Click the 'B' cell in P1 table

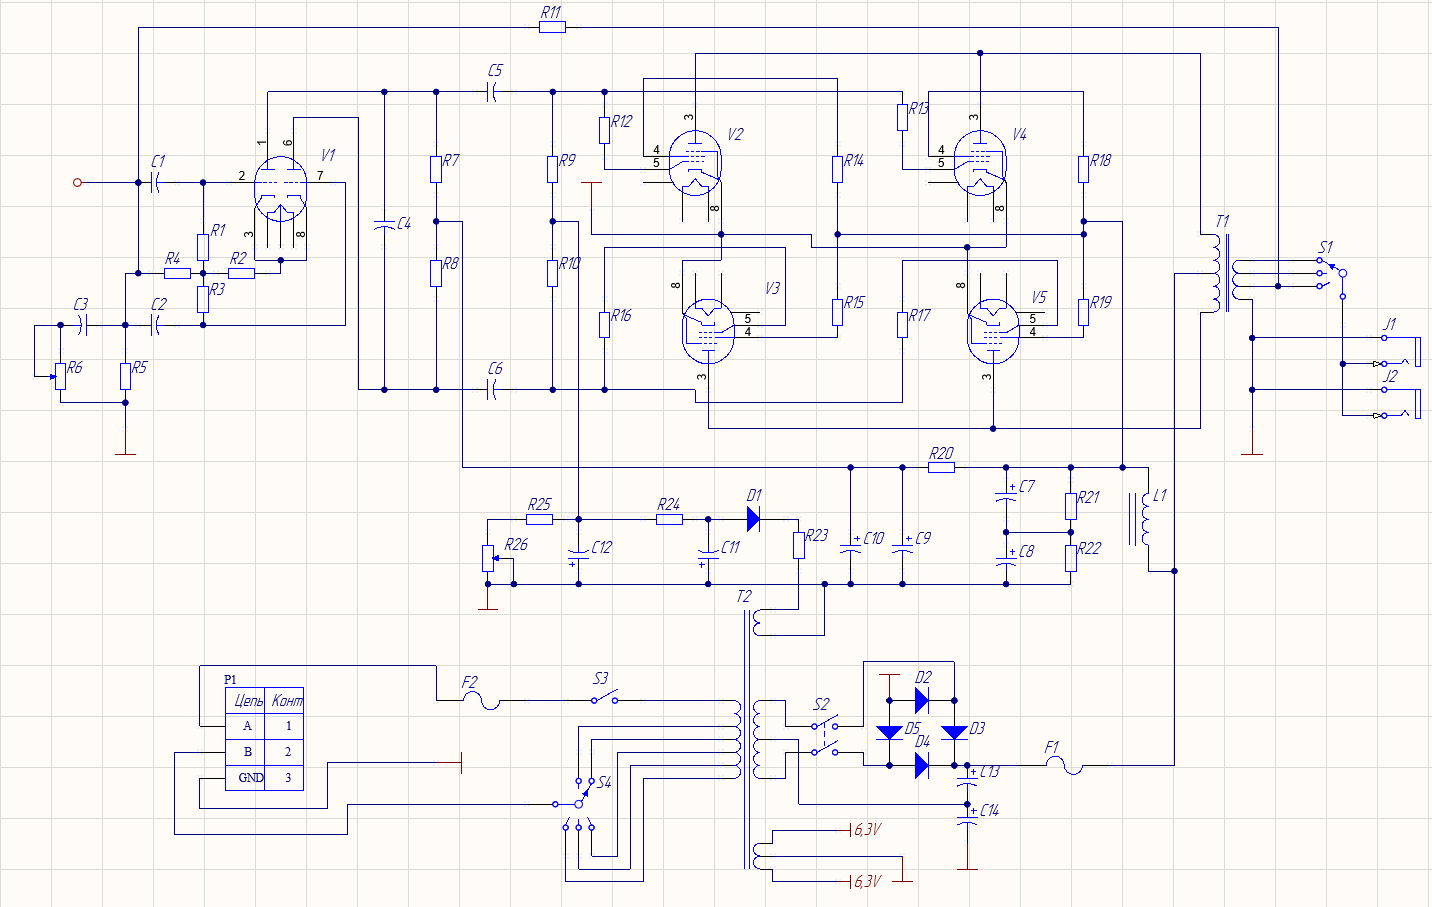247,752
